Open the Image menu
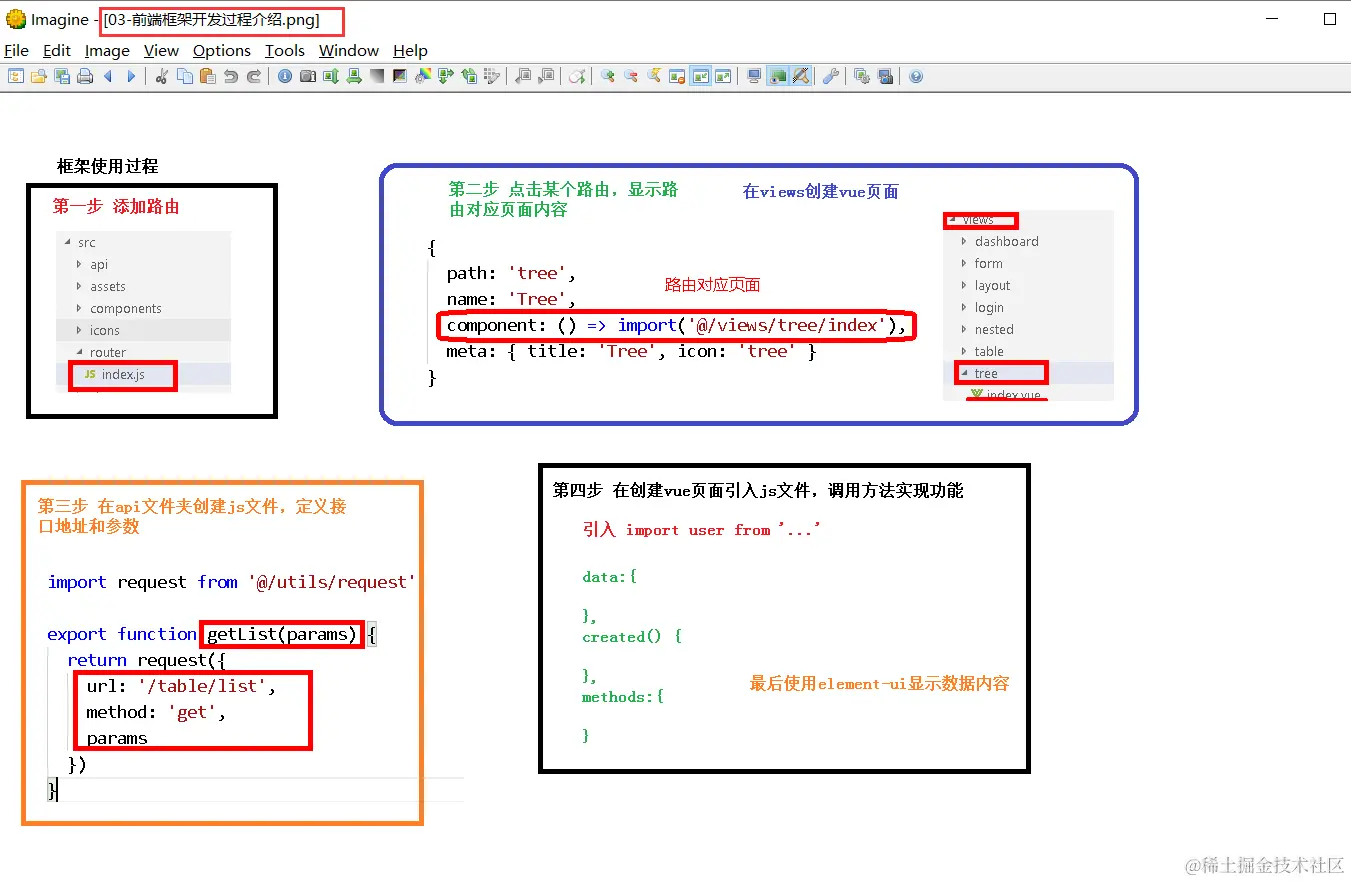Screen dimensions: 1351x882 [107, 50]
